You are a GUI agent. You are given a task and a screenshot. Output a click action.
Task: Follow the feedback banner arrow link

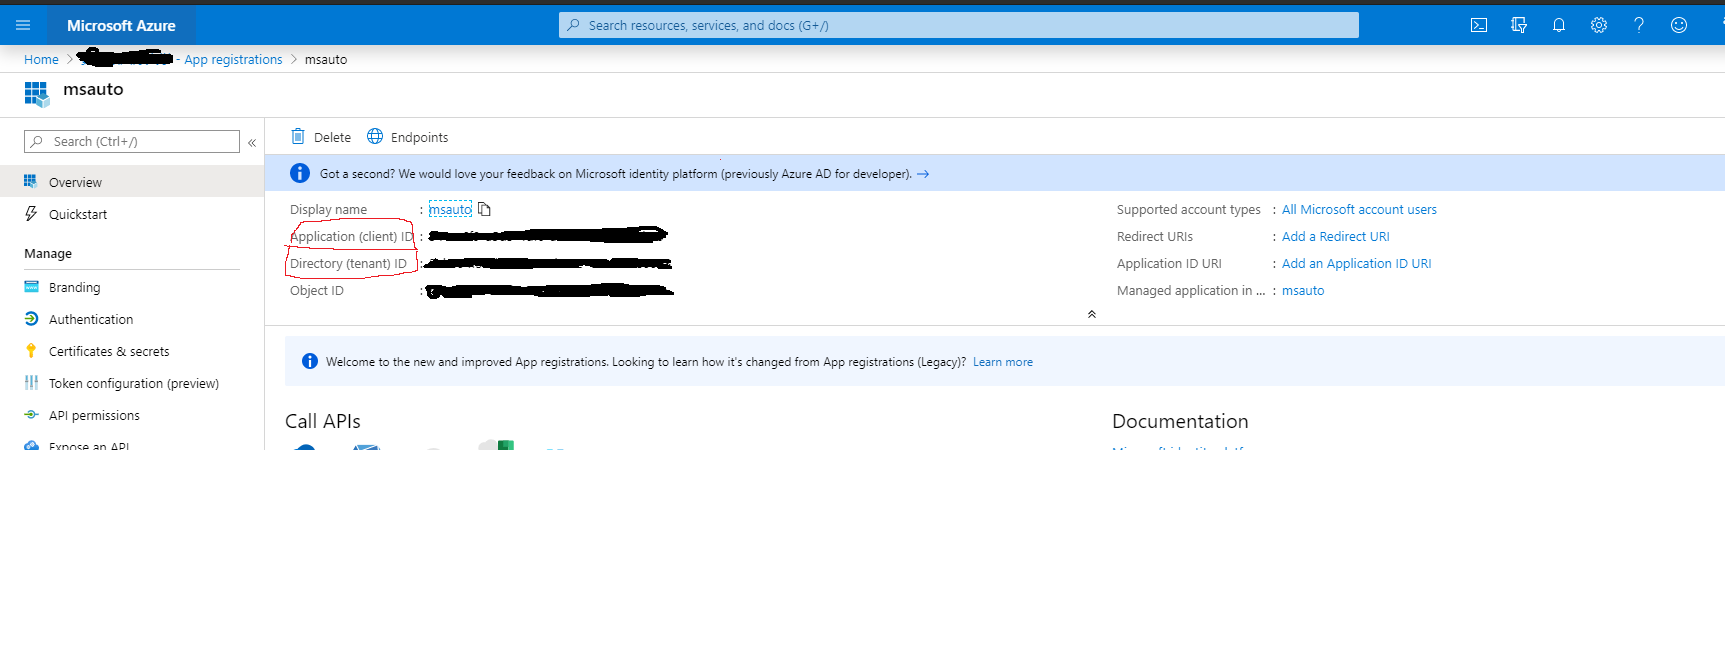tap(923, 174)
